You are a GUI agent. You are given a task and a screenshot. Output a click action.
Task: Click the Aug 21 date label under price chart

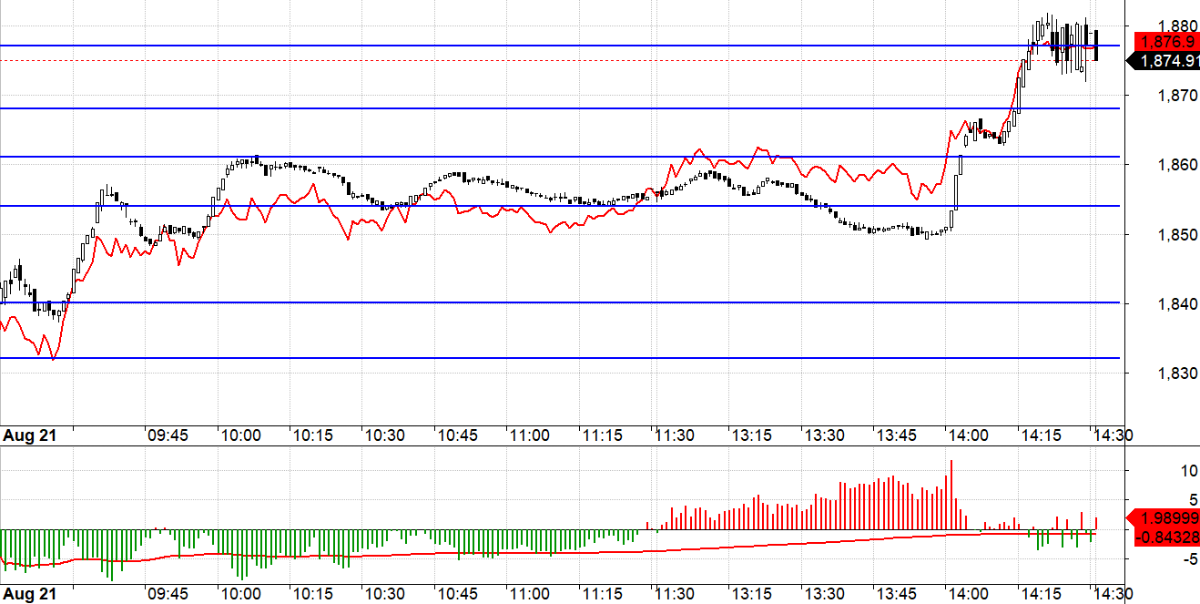28,436
